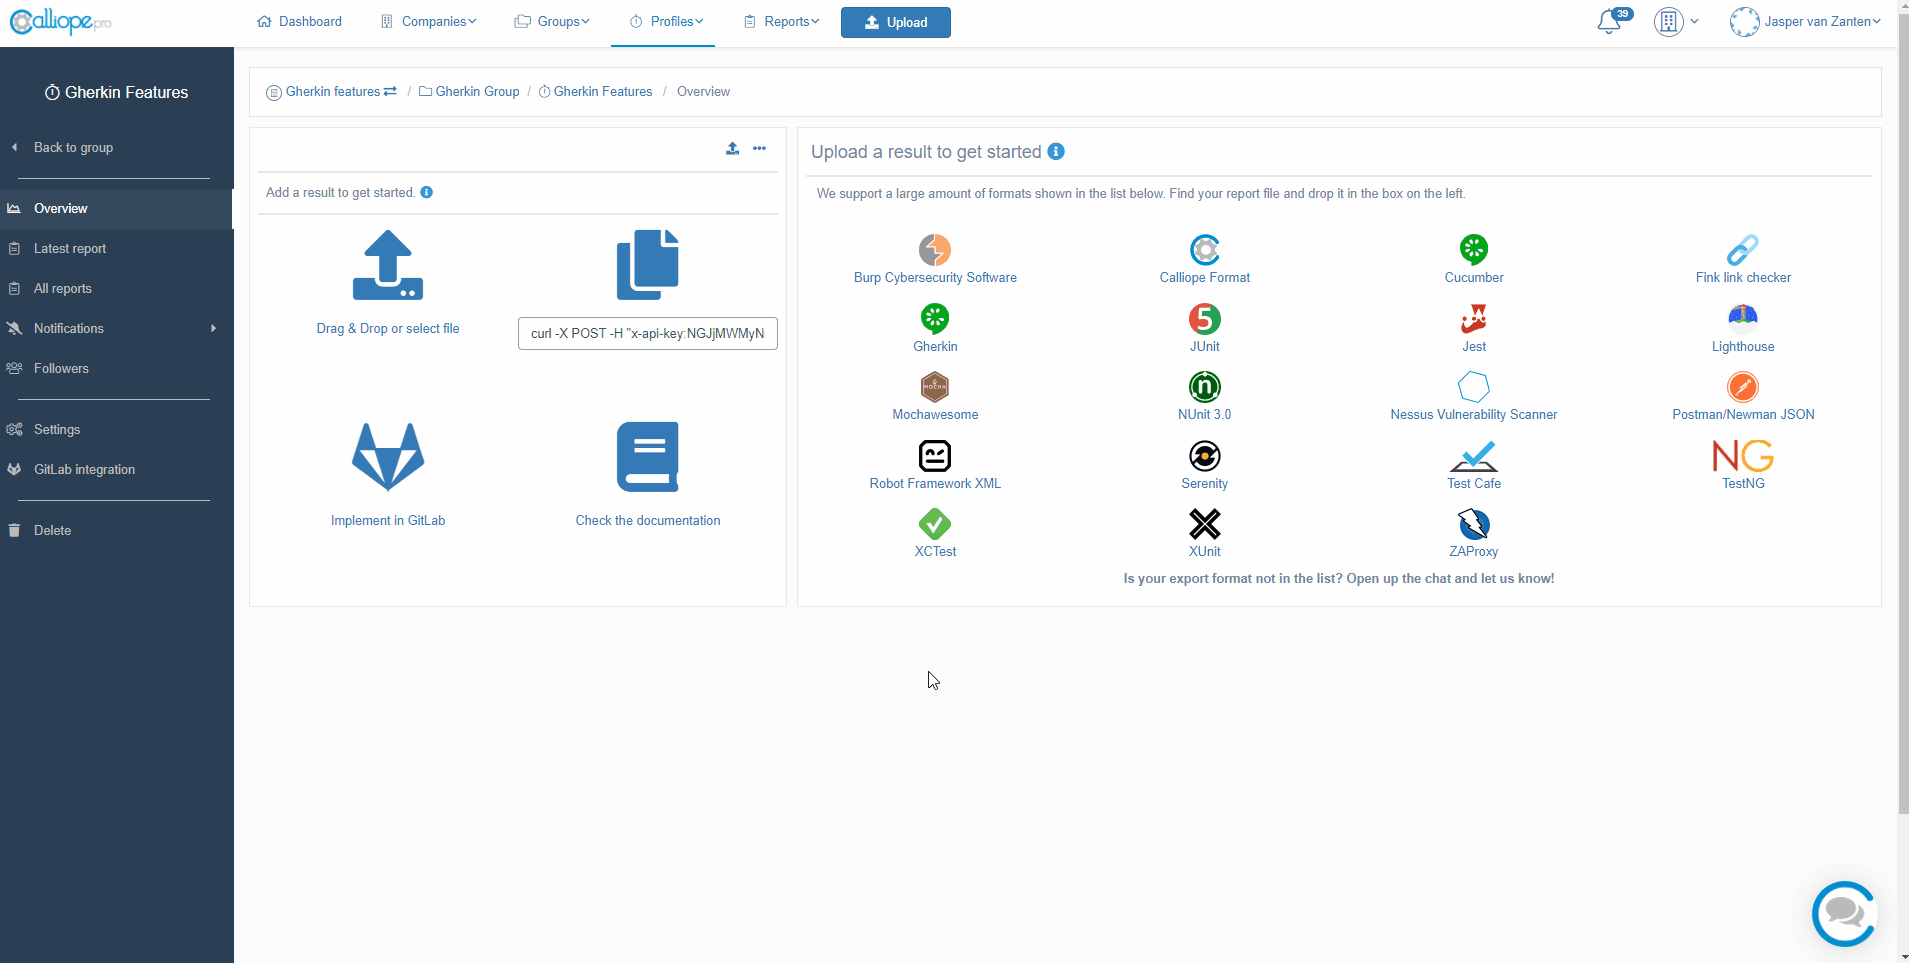This screenshot has width=1909, height=963.
Task: Open Settings in the sidebar
Action: pyautogui.click(x=116, y=429)
